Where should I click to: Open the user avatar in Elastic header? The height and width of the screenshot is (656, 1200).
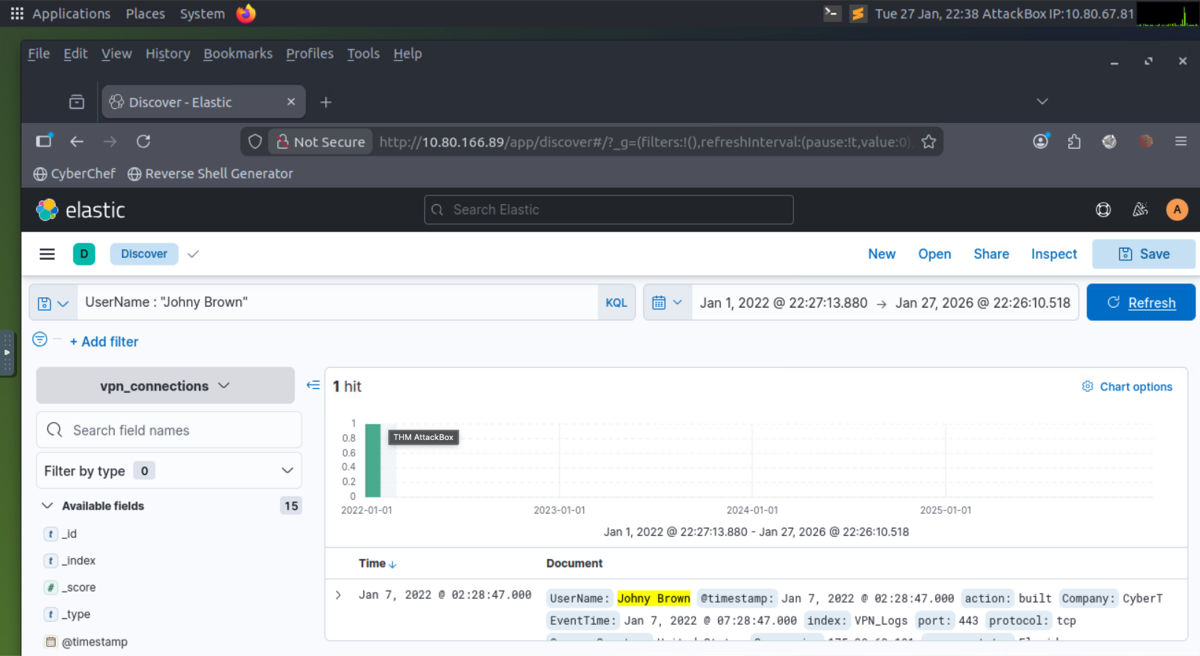1177,210
